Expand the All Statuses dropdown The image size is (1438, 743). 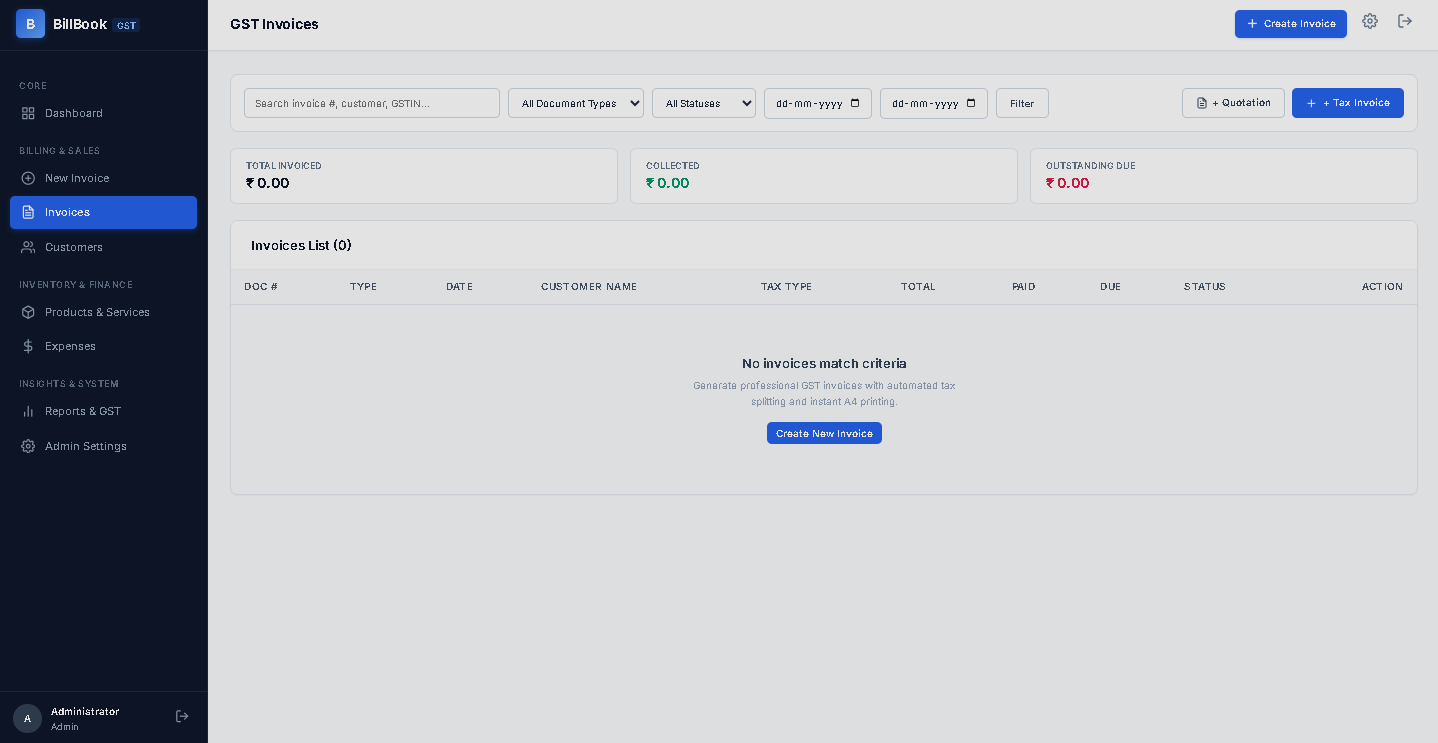tap(704, 103)
